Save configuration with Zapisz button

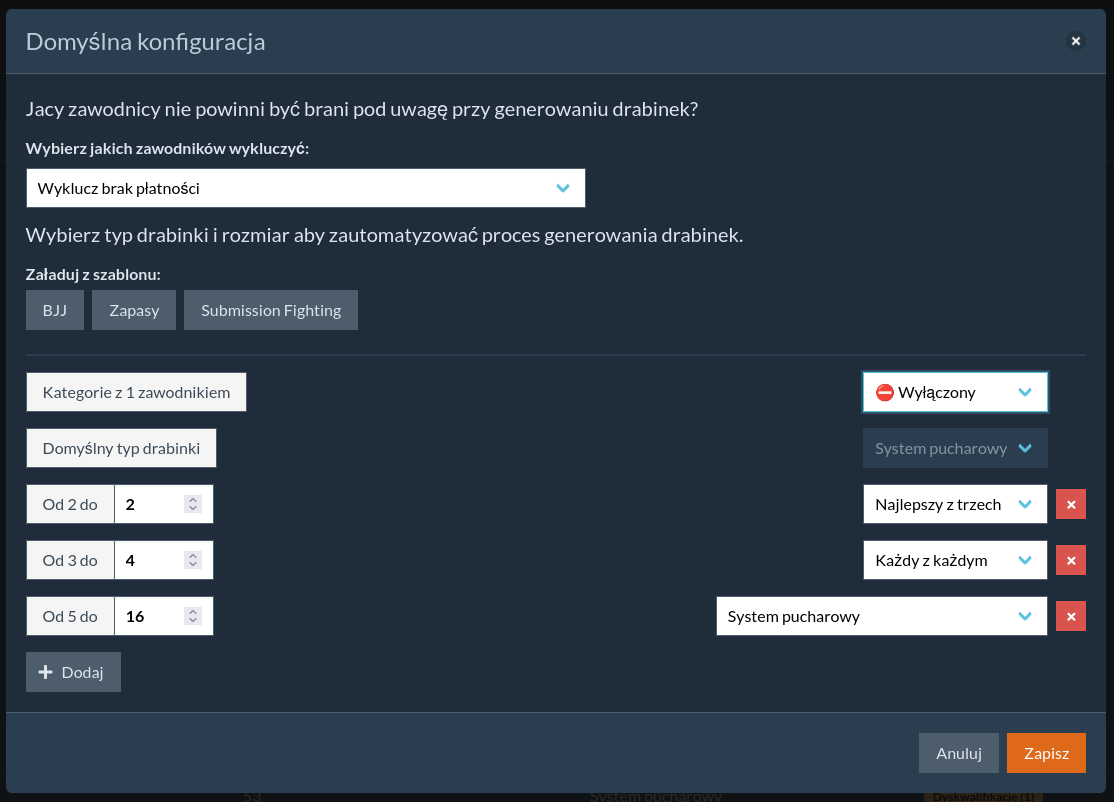click(x=1046, y=753)
